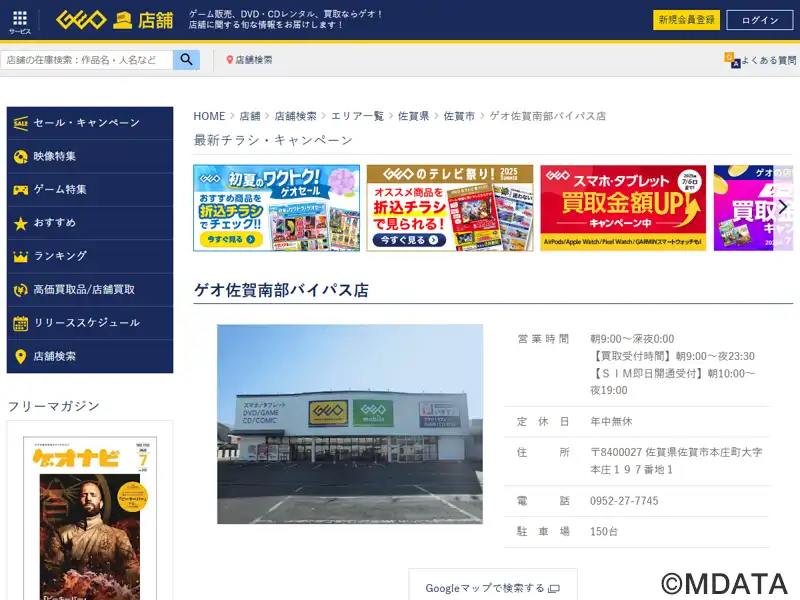
Task: Open GEOのテレビ祭り banner
Action: [x=450, y=208]
